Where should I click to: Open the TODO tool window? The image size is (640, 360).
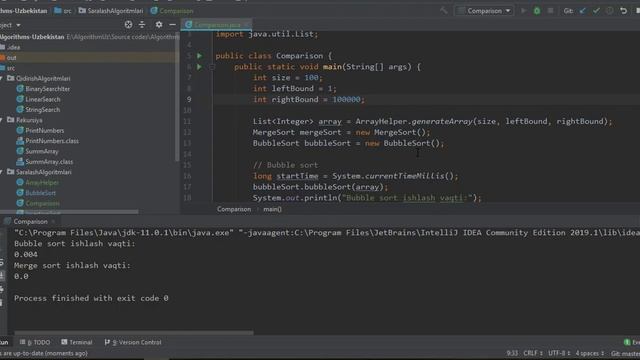35,342
